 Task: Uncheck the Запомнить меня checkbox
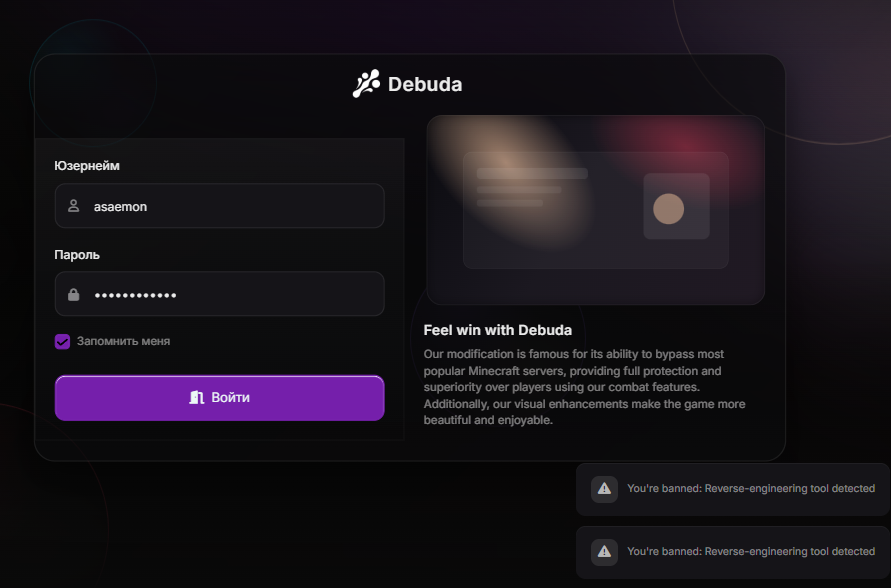(x=62, y=341)
